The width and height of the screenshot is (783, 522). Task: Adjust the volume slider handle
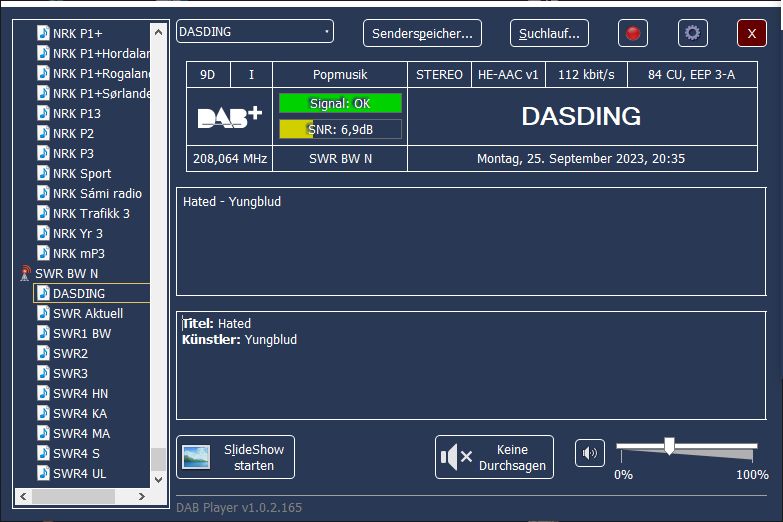[x=669, y=446]
